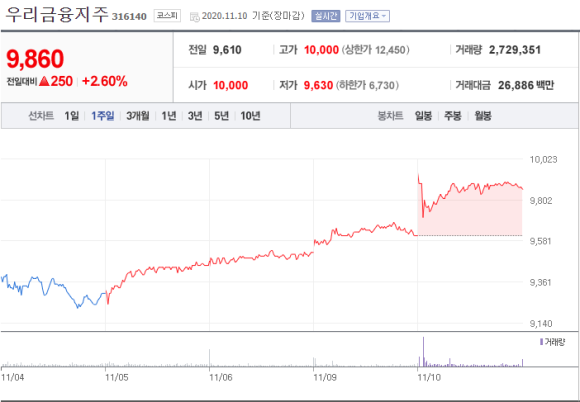The width and height of the screenshot is (580, 402).
Task: Select the 3년 line chart period
Action: [195, 116]
